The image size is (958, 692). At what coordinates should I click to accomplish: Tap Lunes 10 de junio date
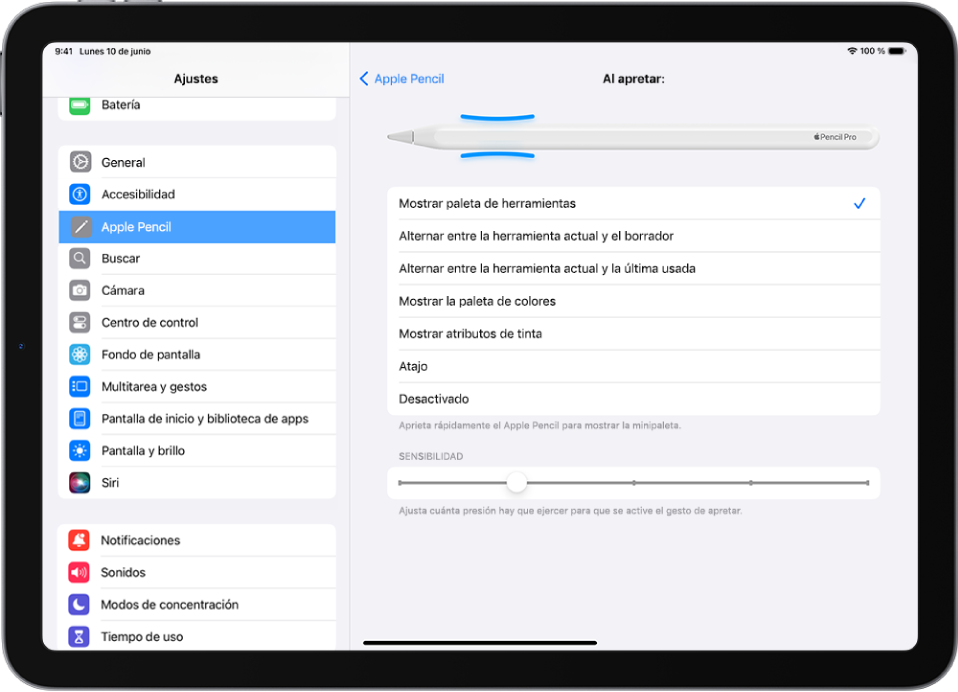click(x=115, y=51)
